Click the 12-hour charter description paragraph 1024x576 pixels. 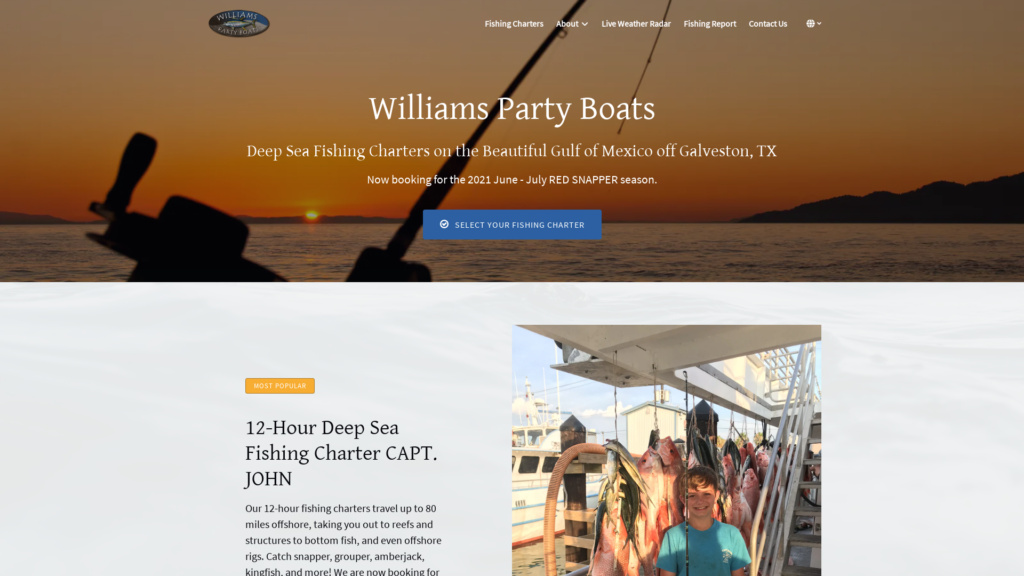pos(344,539)
